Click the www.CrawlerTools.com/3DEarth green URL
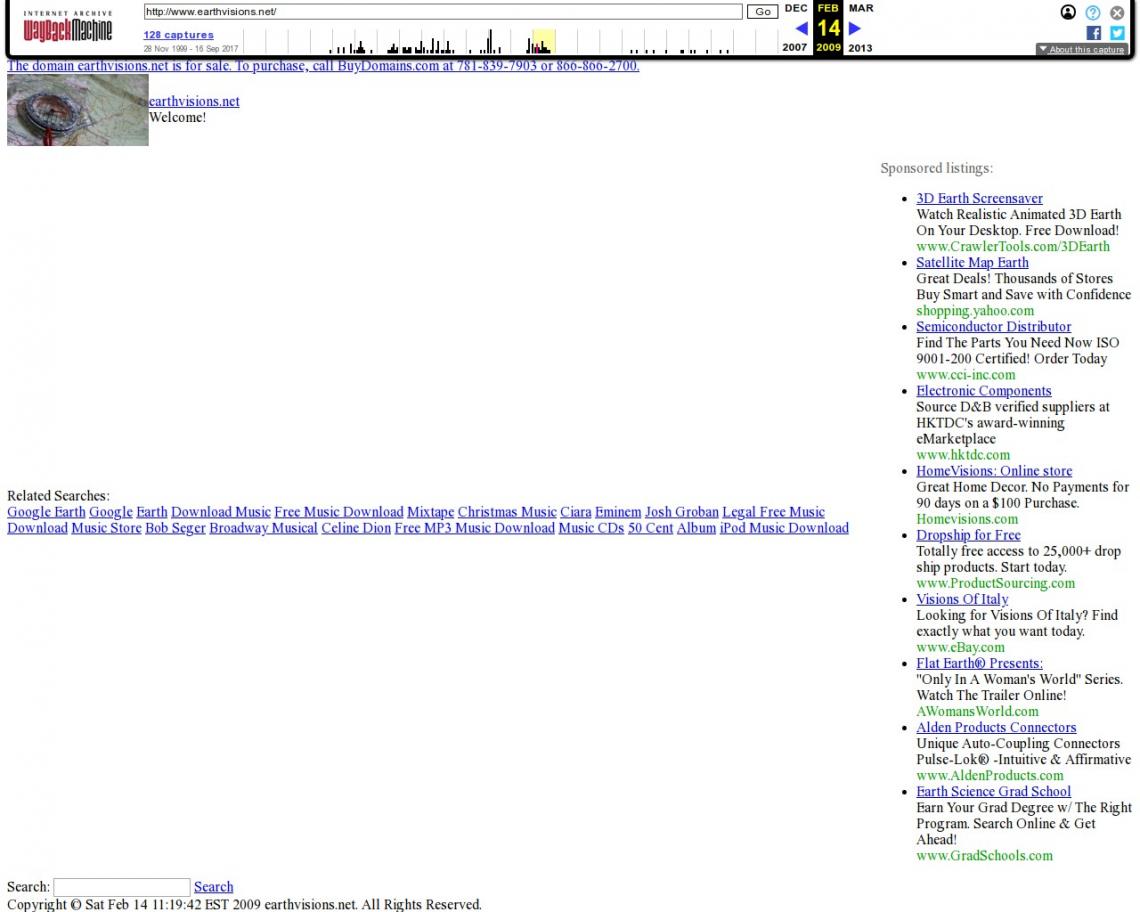Screen dimensions: 1140x912 pyautogui.click(x=1013, y=247)
